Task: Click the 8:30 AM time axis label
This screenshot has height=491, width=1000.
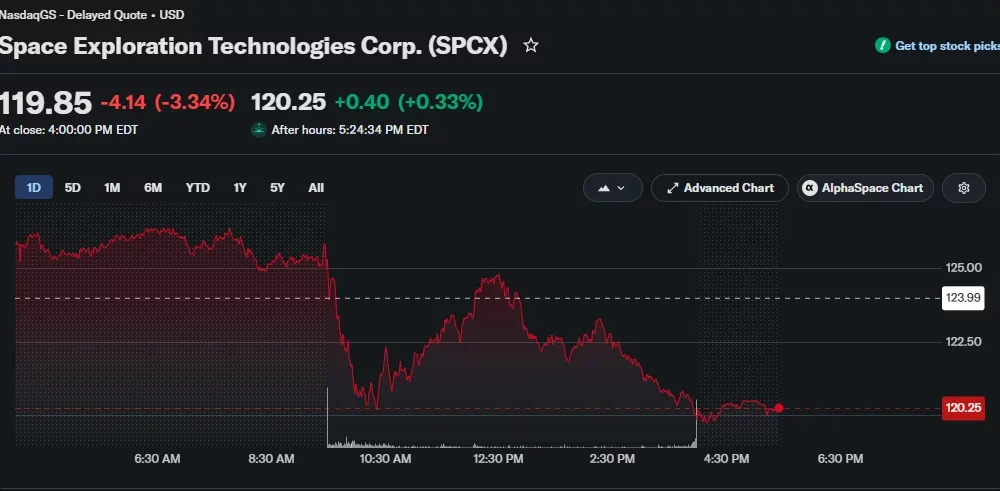Action: coord(272,458)
